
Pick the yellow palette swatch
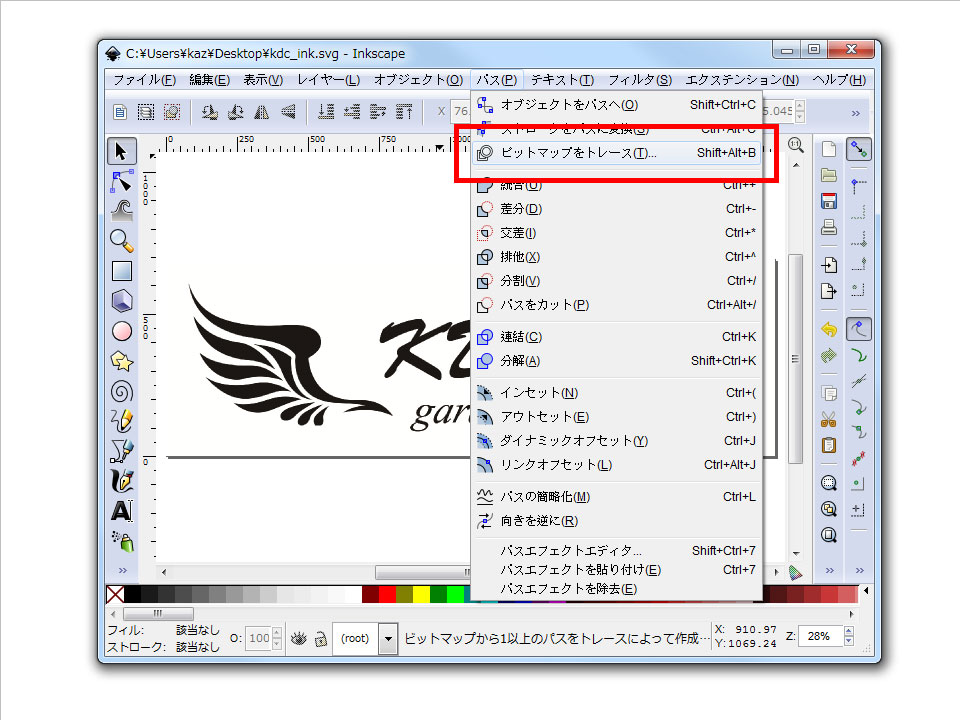pos(421,594)
